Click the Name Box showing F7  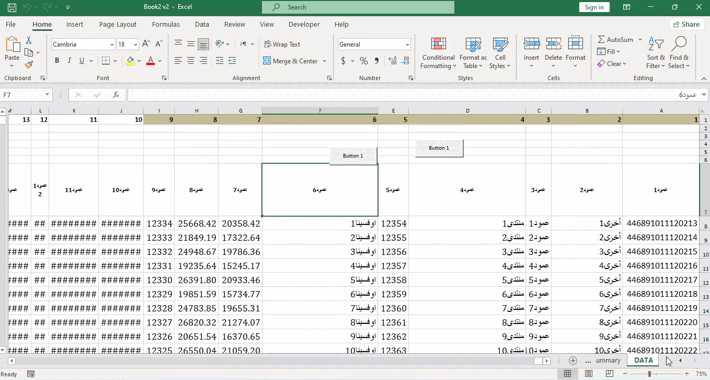26,95
